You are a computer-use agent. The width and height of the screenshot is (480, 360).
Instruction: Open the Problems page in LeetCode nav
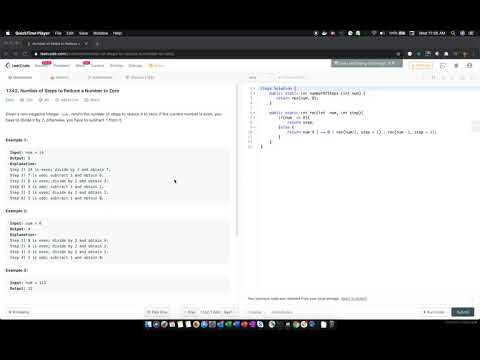coord(62,65)
